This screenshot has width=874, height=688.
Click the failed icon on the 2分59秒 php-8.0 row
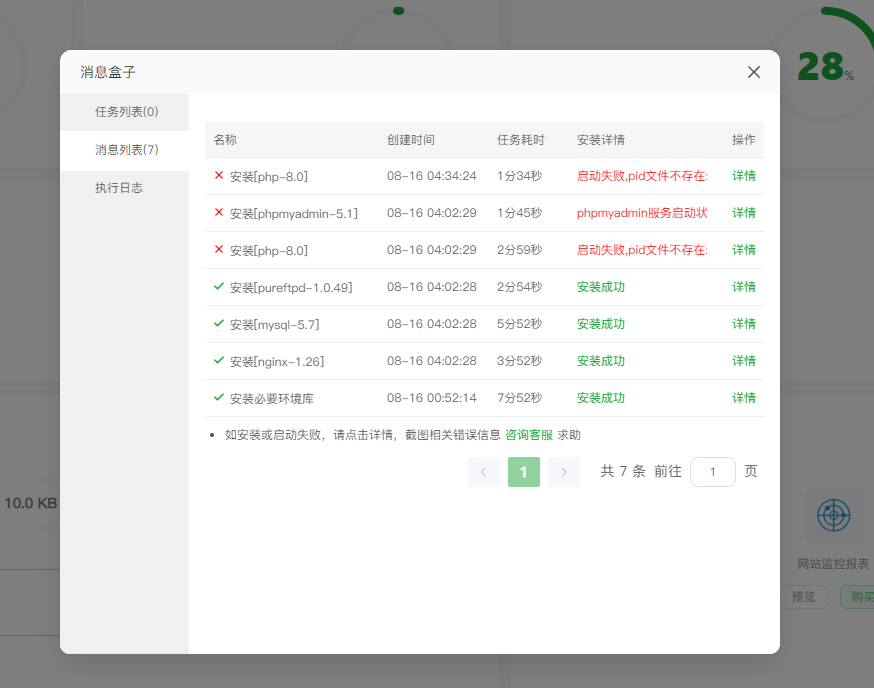point(218,249)
